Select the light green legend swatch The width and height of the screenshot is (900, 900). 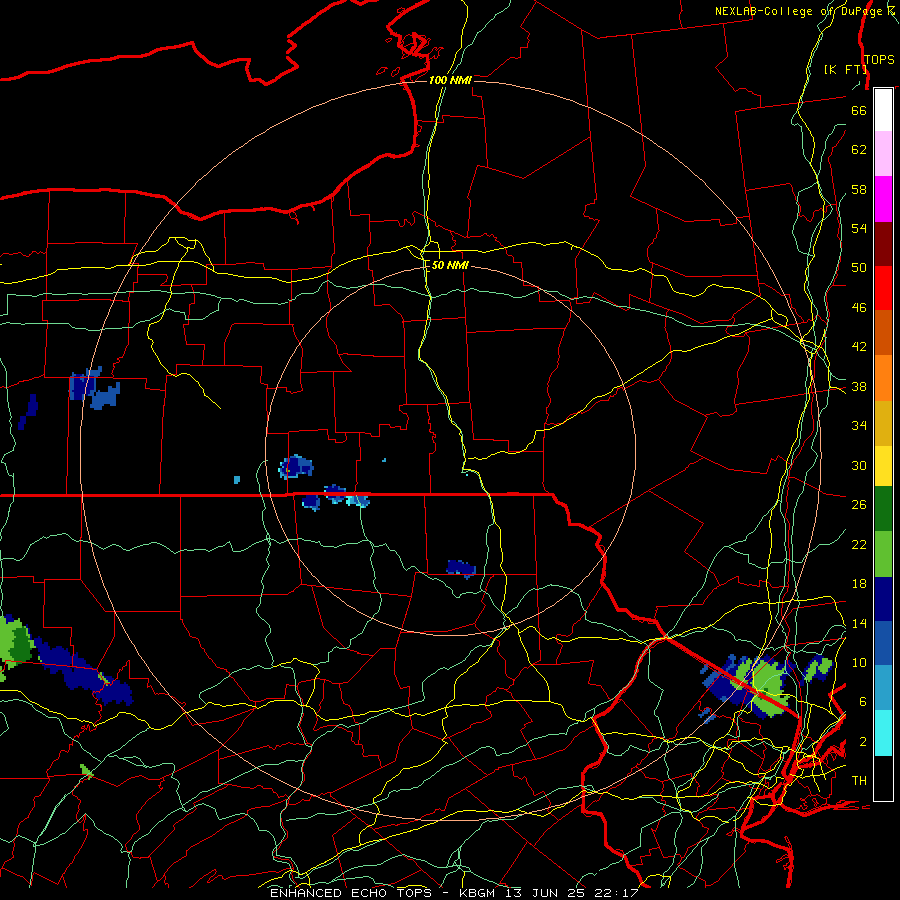(883, 554)
